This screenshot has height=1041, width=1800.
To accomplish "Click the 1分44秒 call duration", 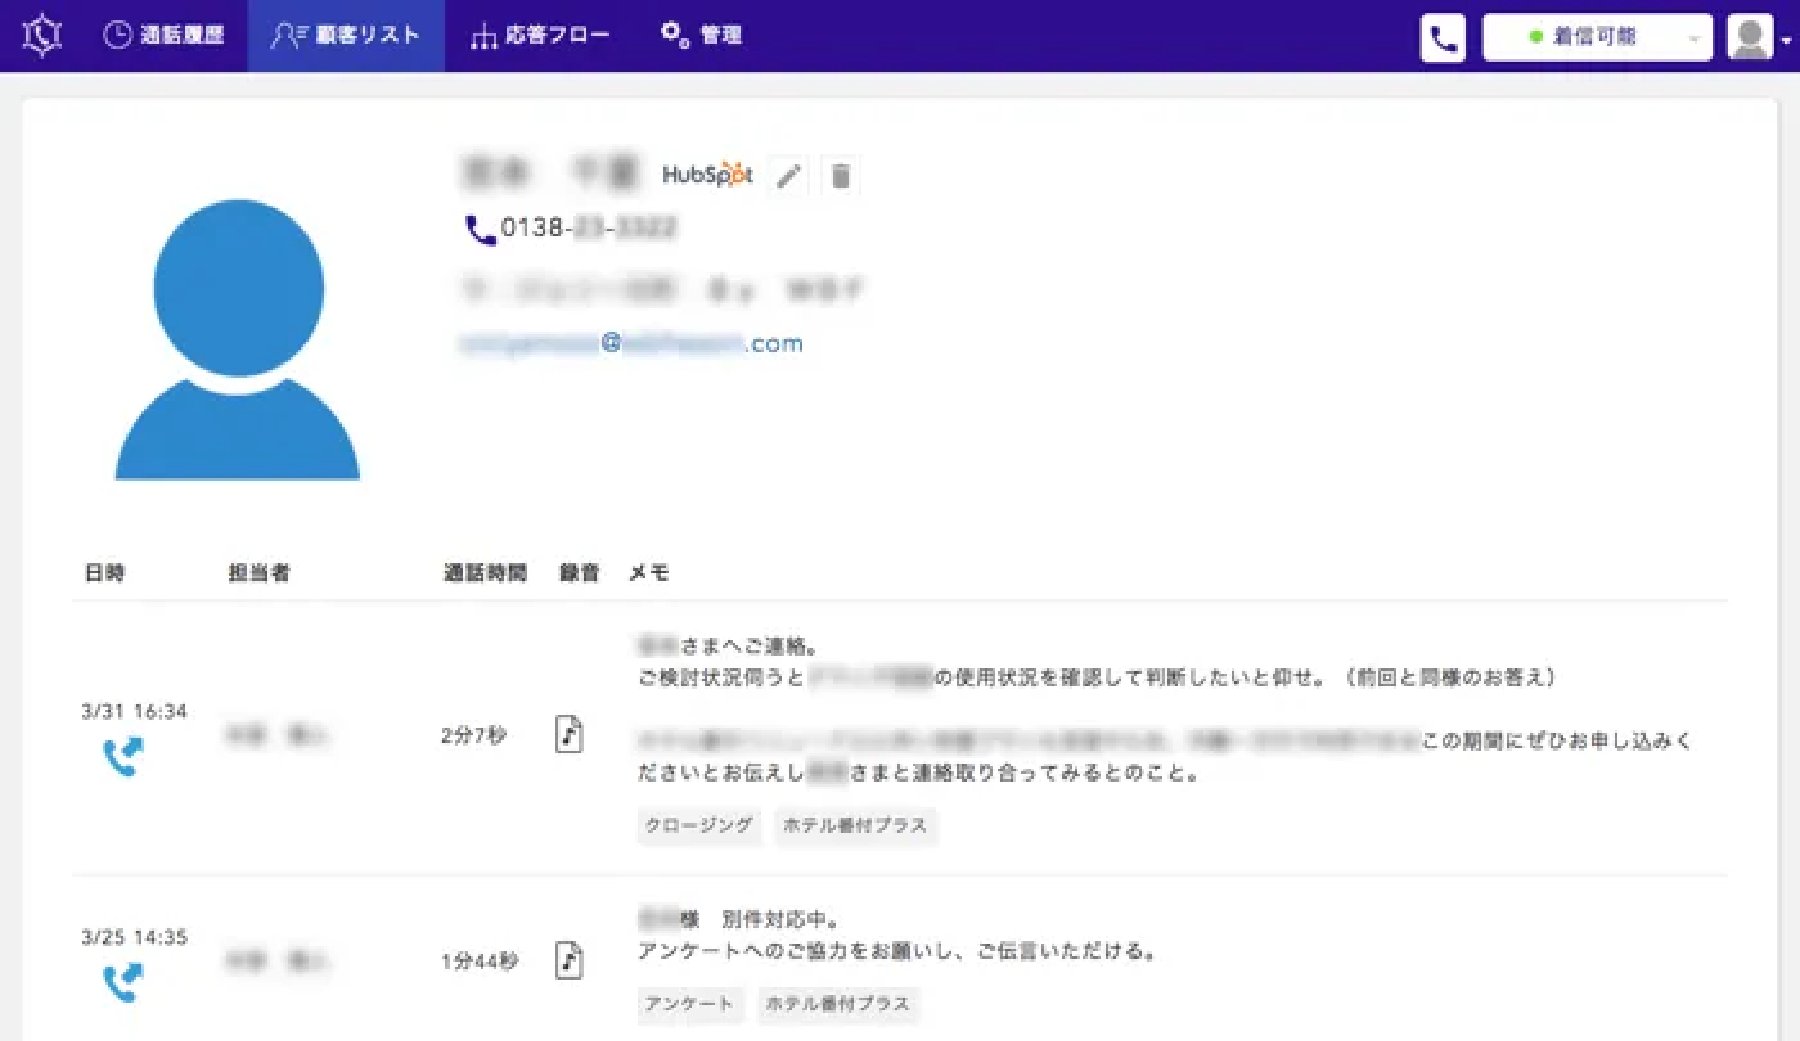I will [480, 962].
